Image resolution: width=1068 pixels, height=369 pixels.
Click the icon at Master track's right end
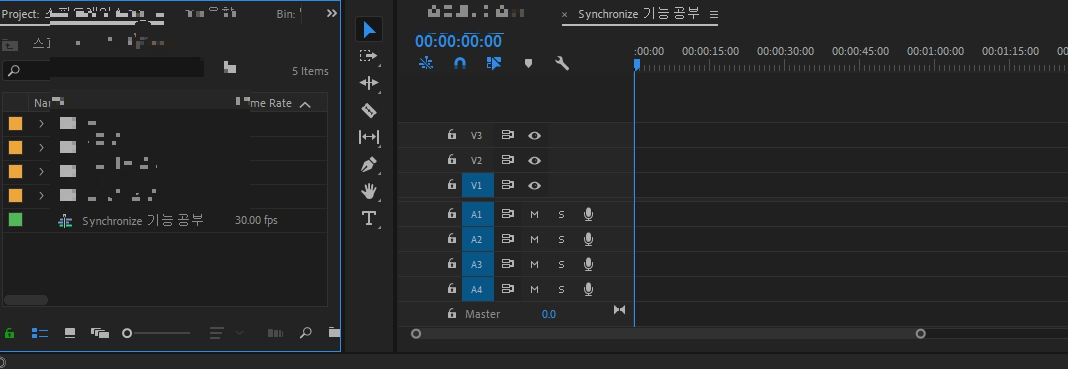(619, 310)
